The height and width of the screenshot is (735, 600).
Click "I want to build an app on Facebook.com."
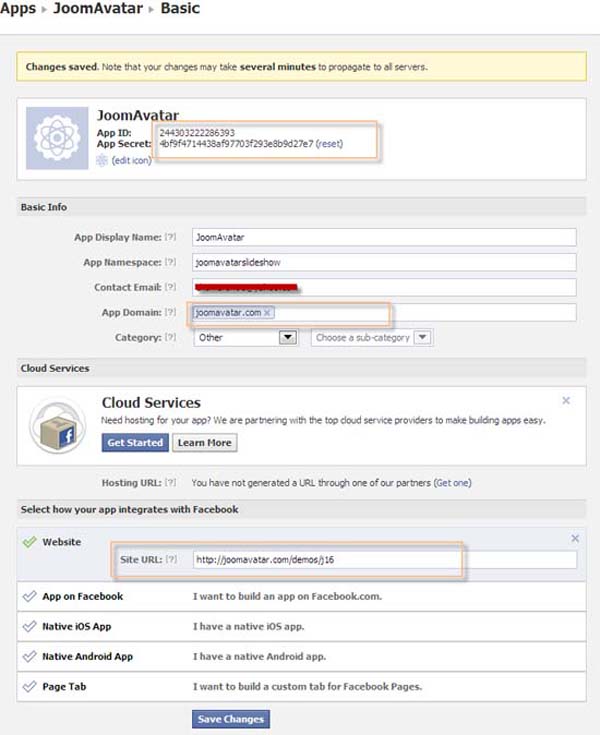tap(287, 596)
